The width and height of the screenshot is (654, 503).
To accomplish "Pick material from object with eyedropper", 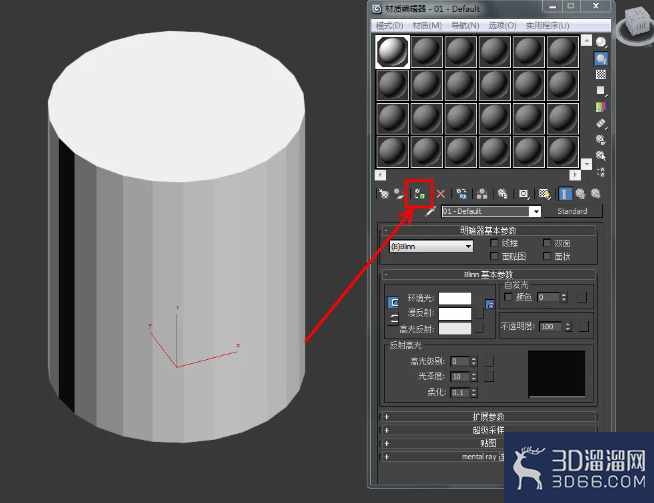I will [430, 211].
